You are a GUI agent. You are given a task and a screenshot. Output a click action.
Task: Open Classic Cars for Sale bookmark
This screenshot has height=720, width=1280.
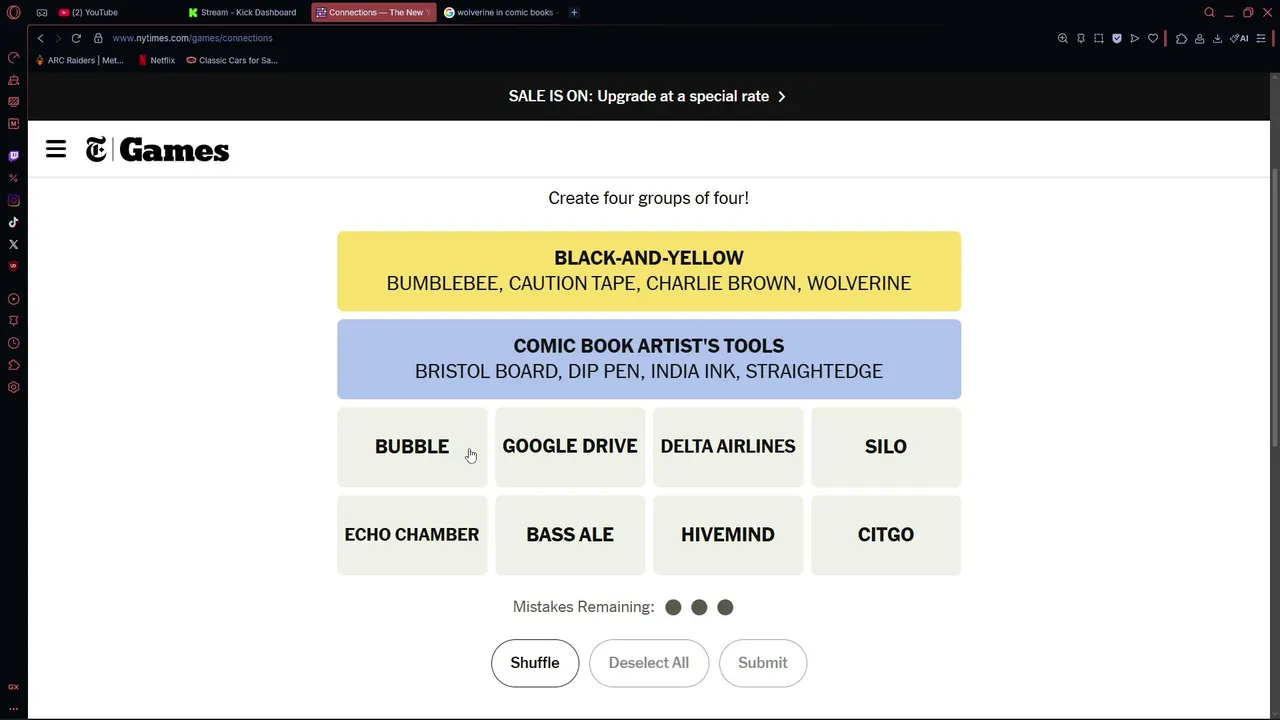[232, 60]
